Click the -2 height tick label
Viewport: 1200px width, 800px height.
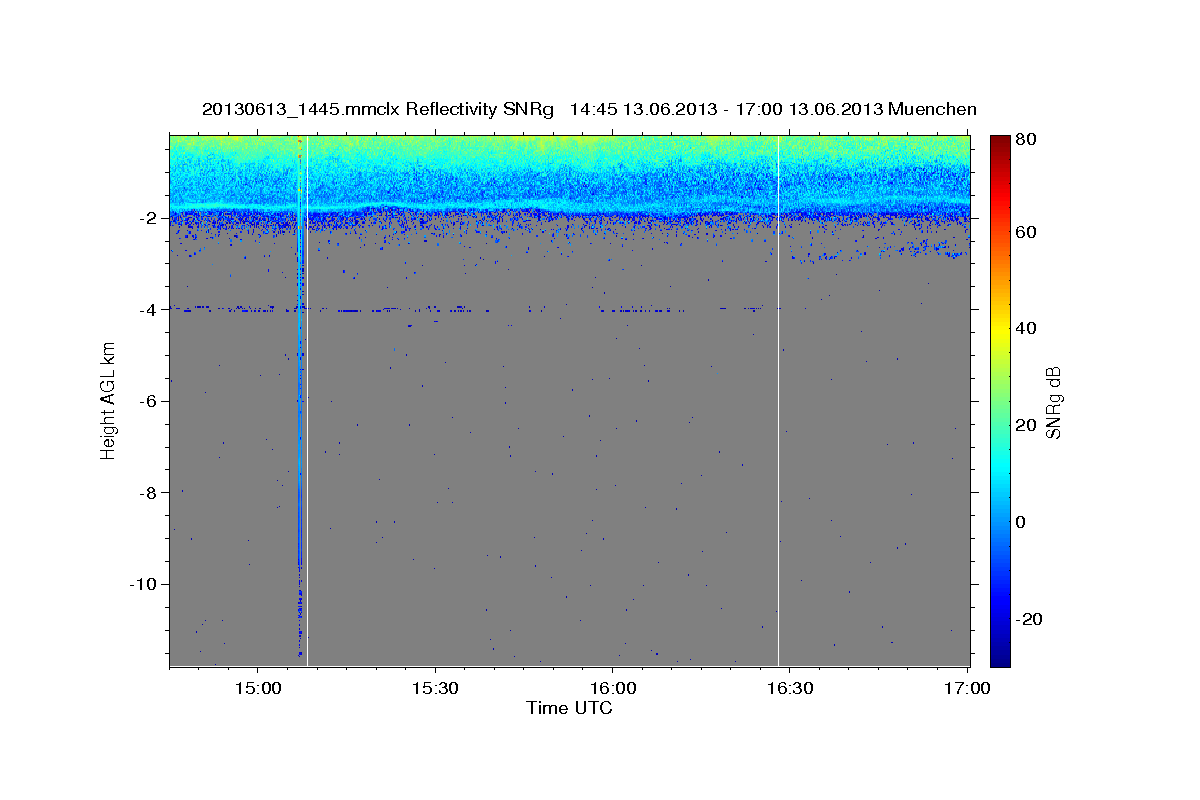point(146,218)
